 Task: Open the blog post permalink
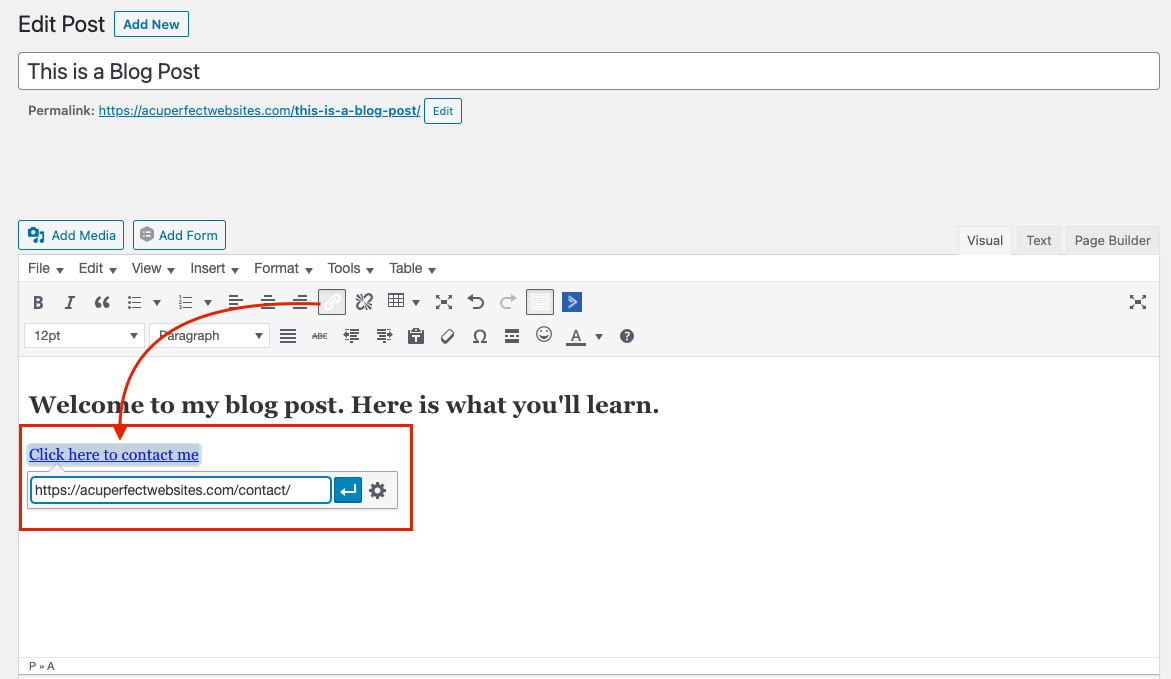coord(258,110)
